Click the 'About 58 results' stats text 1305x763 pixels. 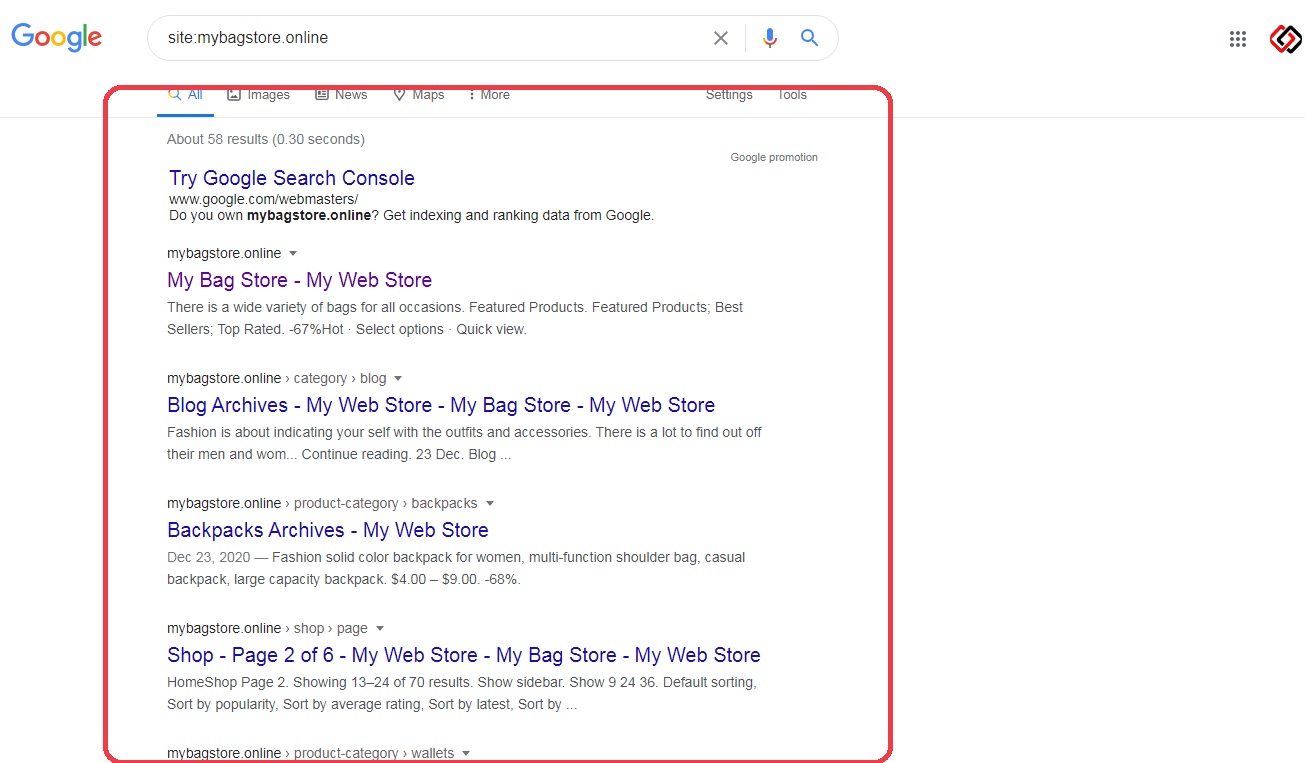(x=266, y=139)
